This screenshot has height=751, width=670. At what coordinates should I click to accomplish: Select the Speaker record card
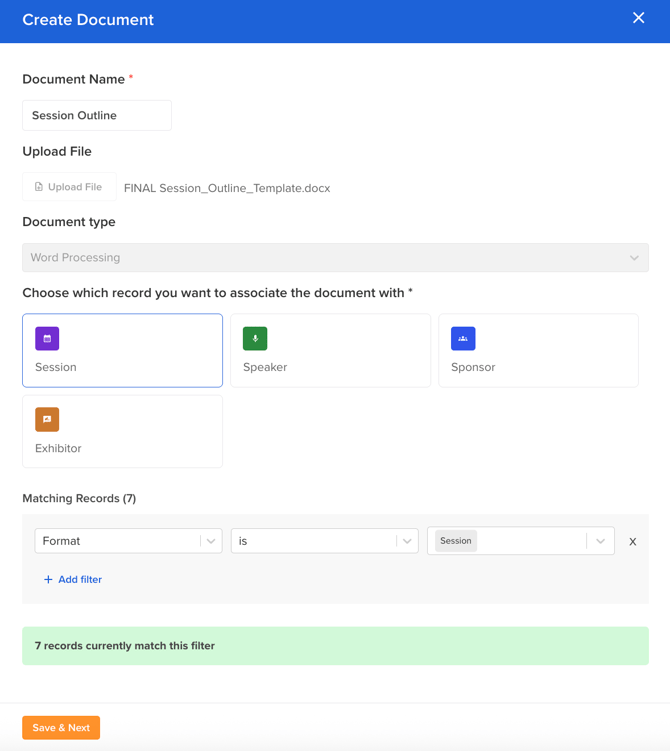point(330,351)
